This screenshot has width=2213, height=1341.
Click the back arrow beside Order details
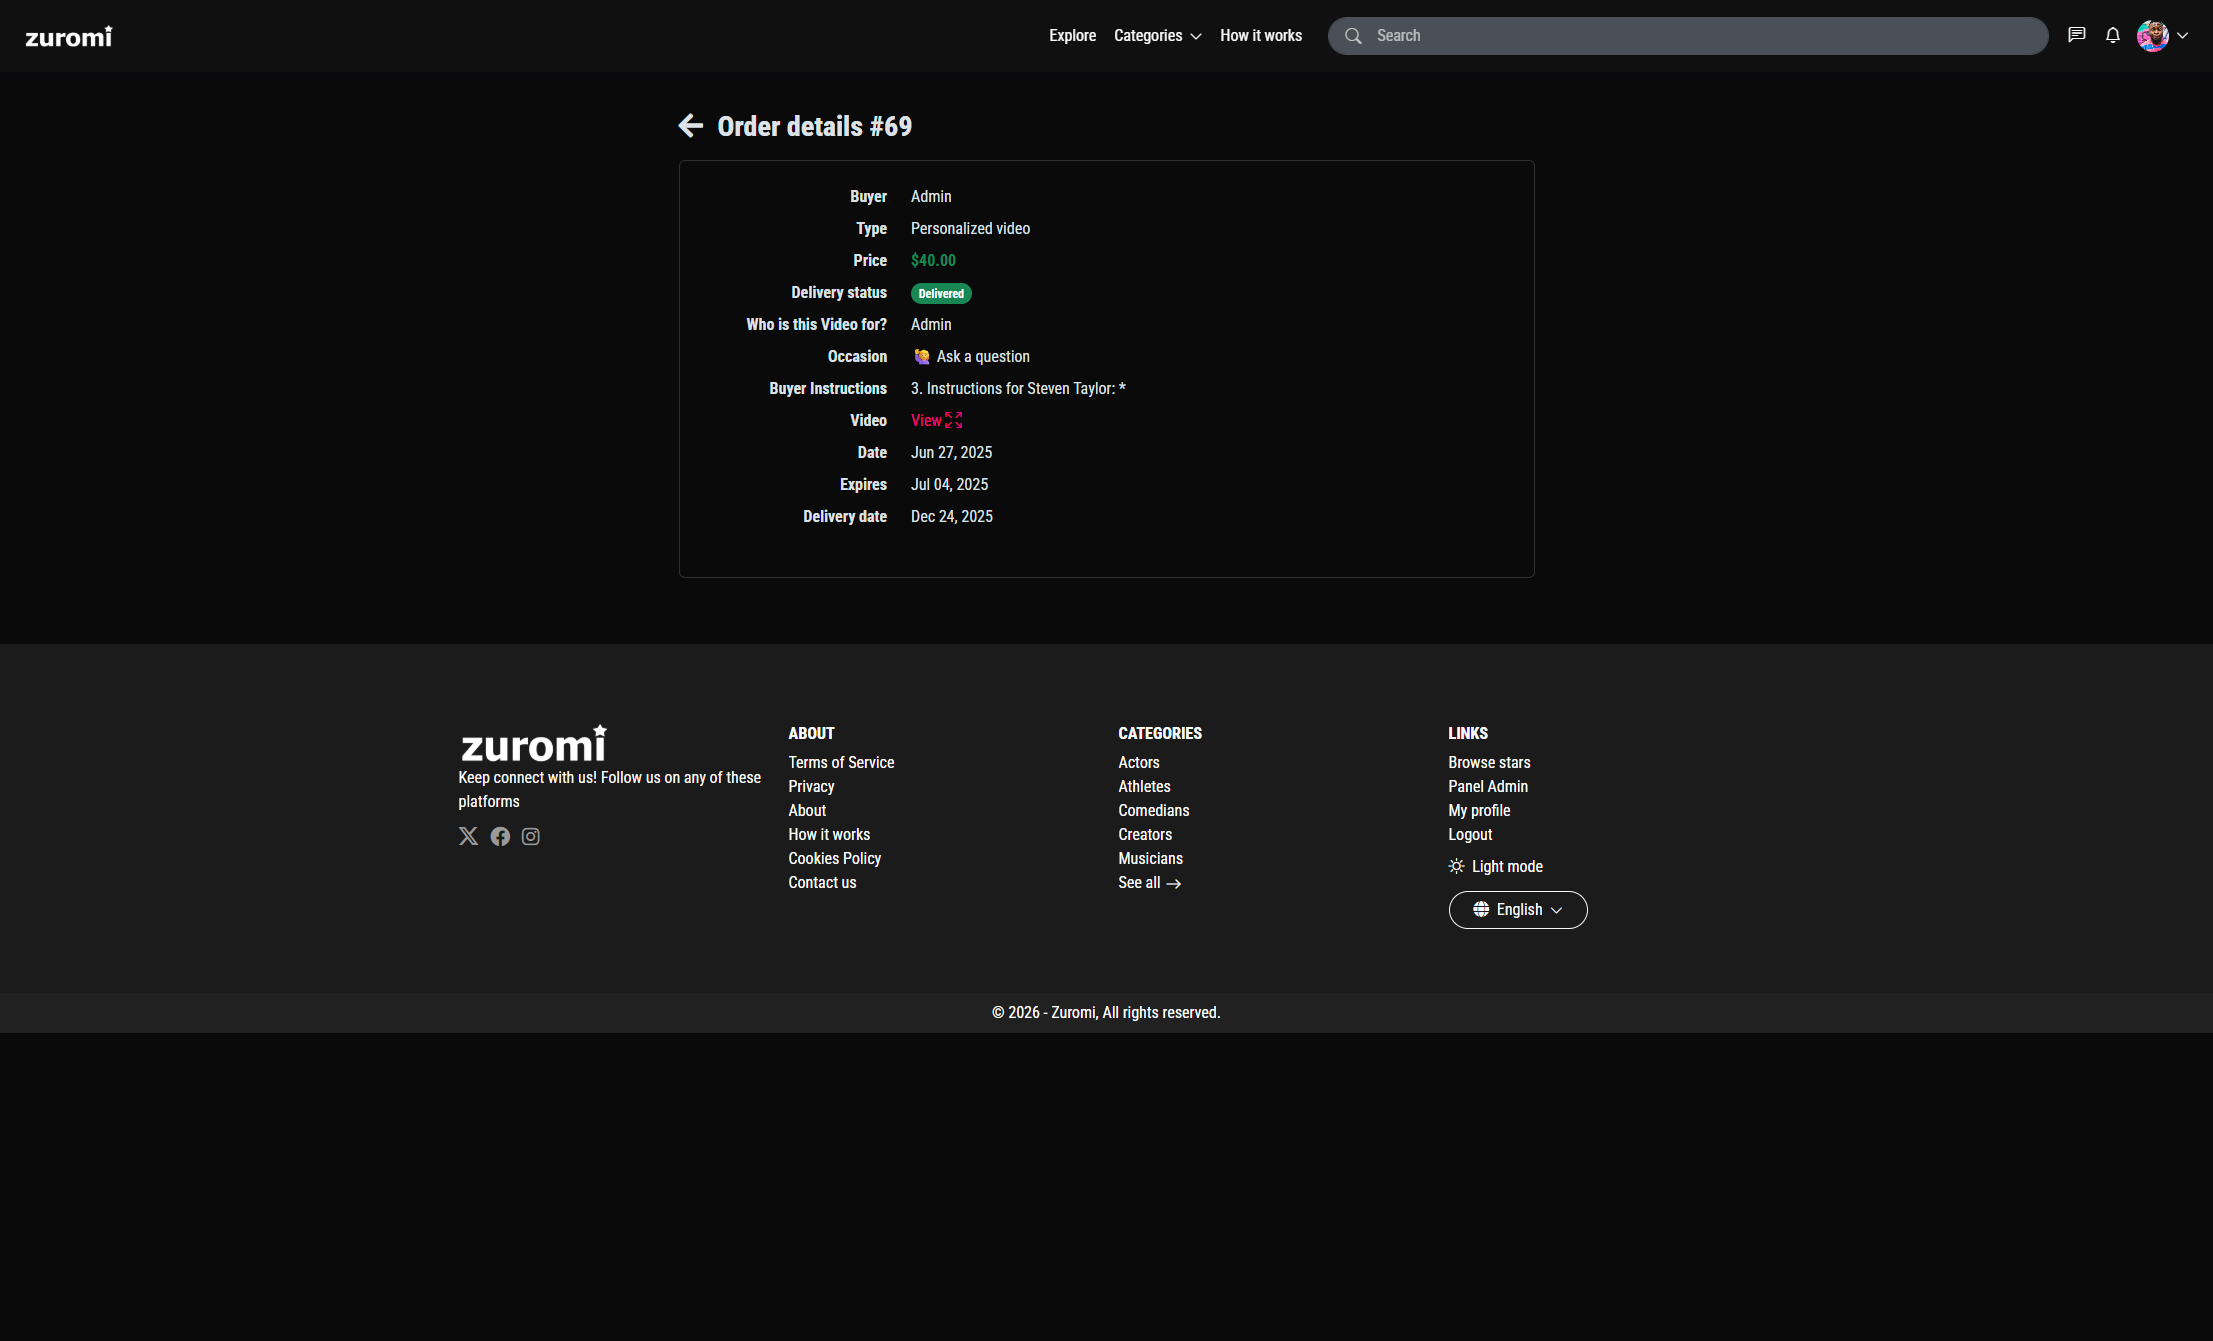click(x=690, y=126)
